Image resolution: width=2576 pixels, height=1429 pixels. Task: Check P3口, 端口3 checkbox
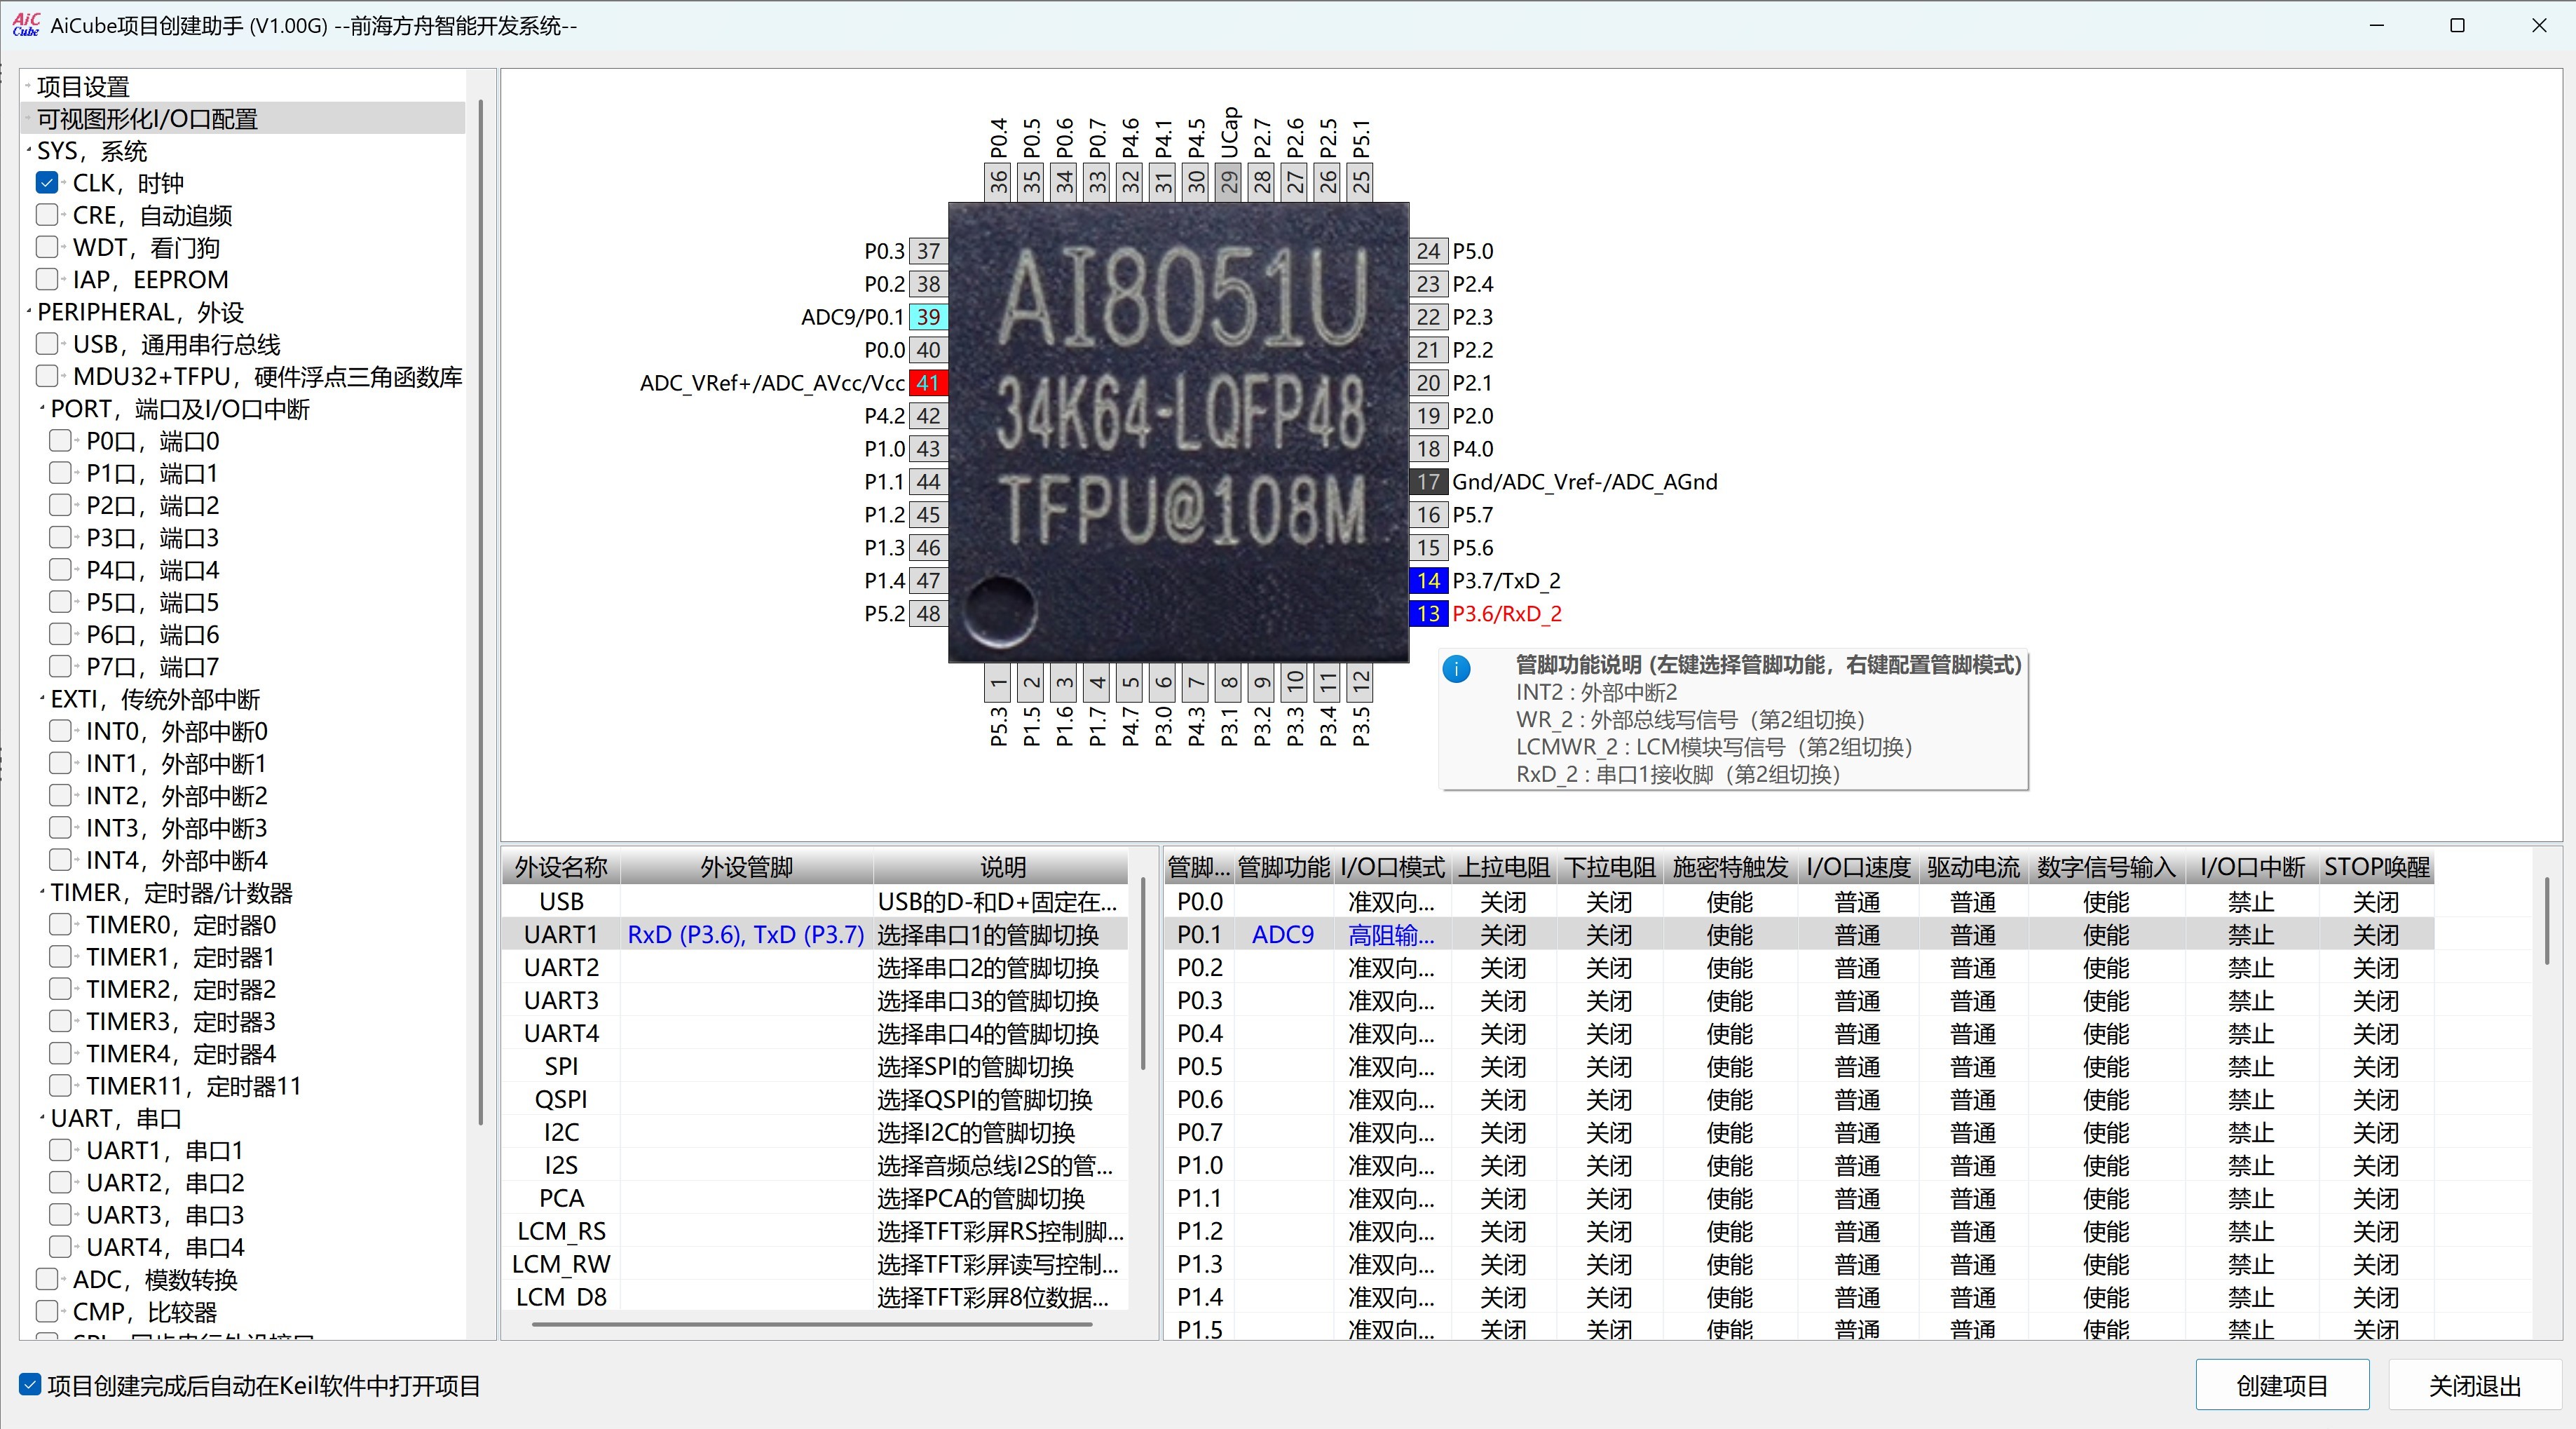click(x=60, y=538)
